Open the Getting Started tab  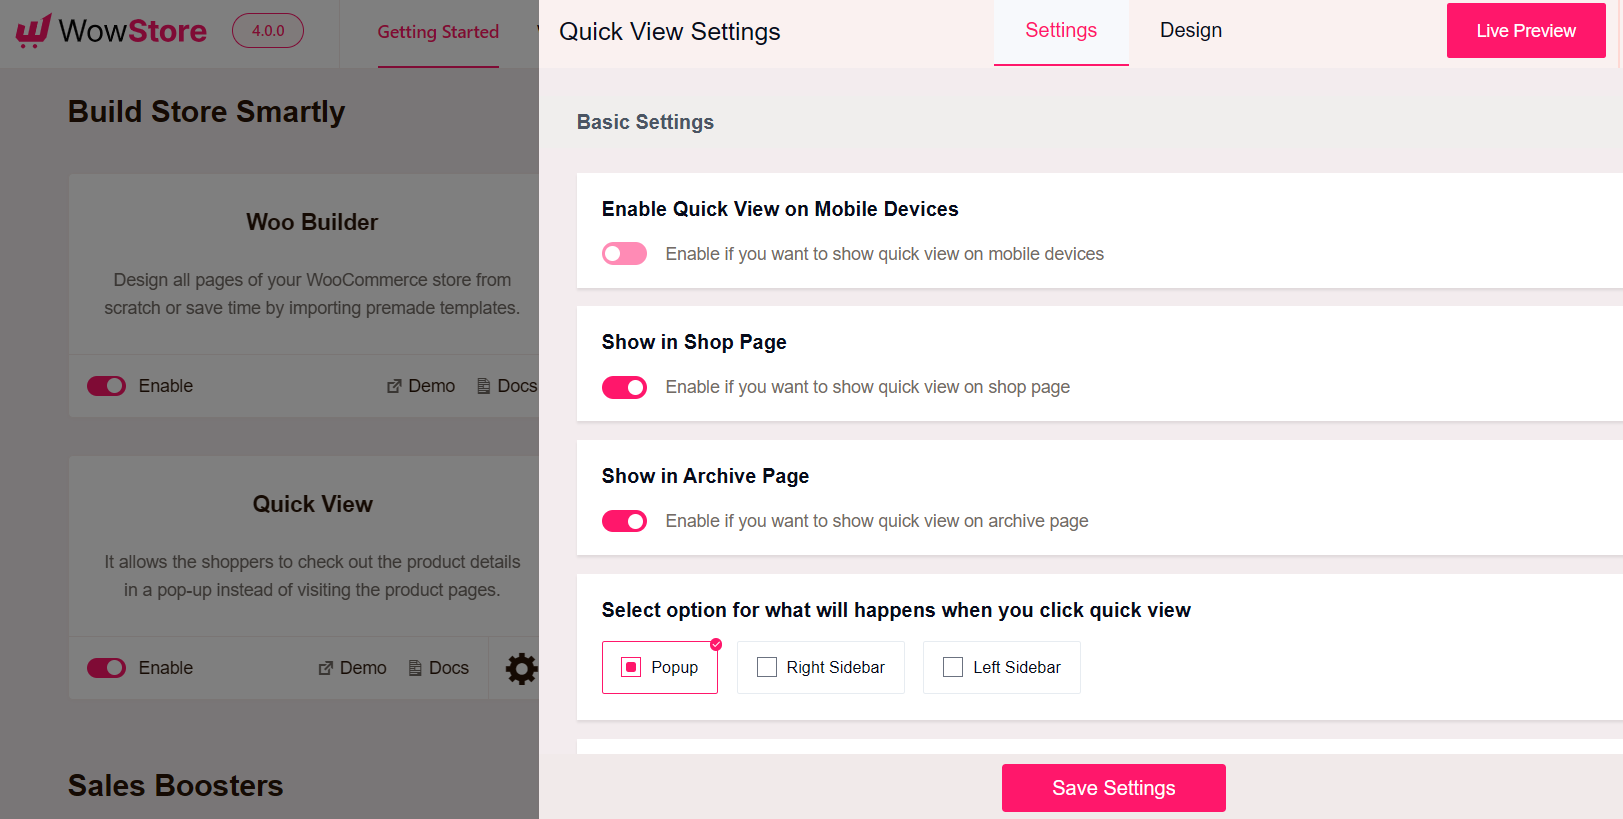click(x=438, y=32)
